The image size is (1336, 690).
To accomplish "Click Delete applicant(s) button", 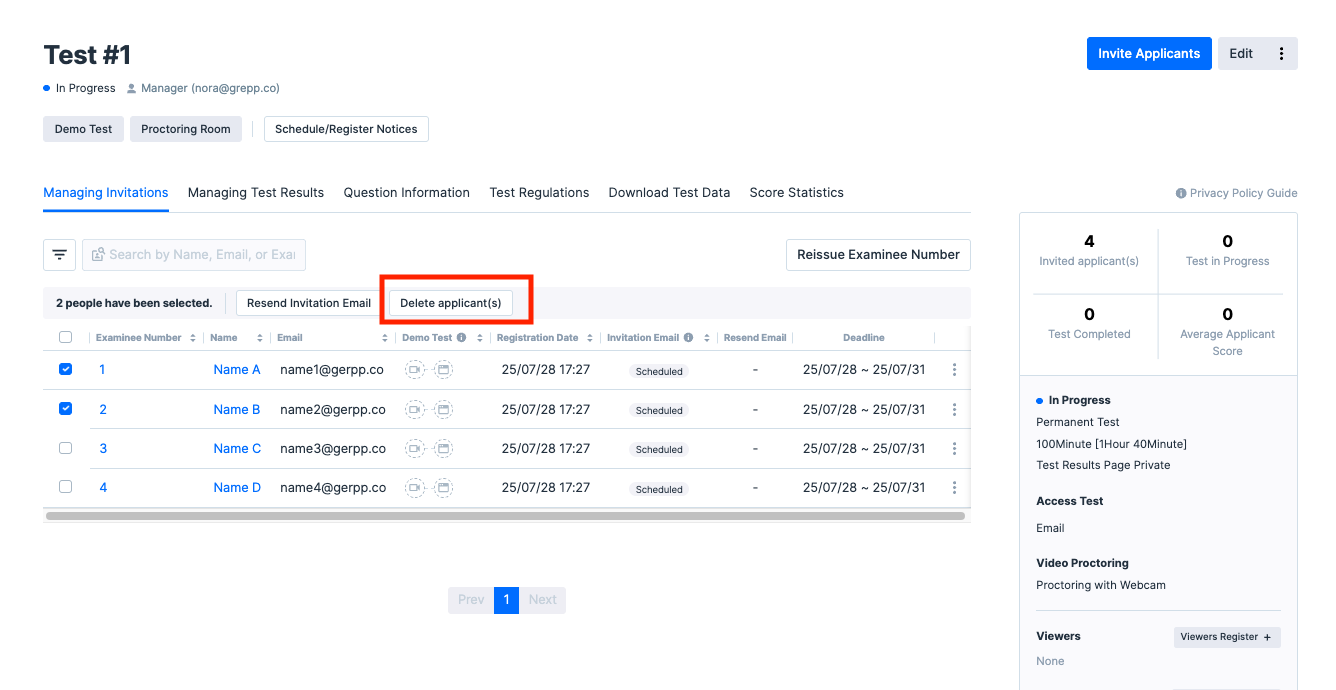I will coord(450,303).
